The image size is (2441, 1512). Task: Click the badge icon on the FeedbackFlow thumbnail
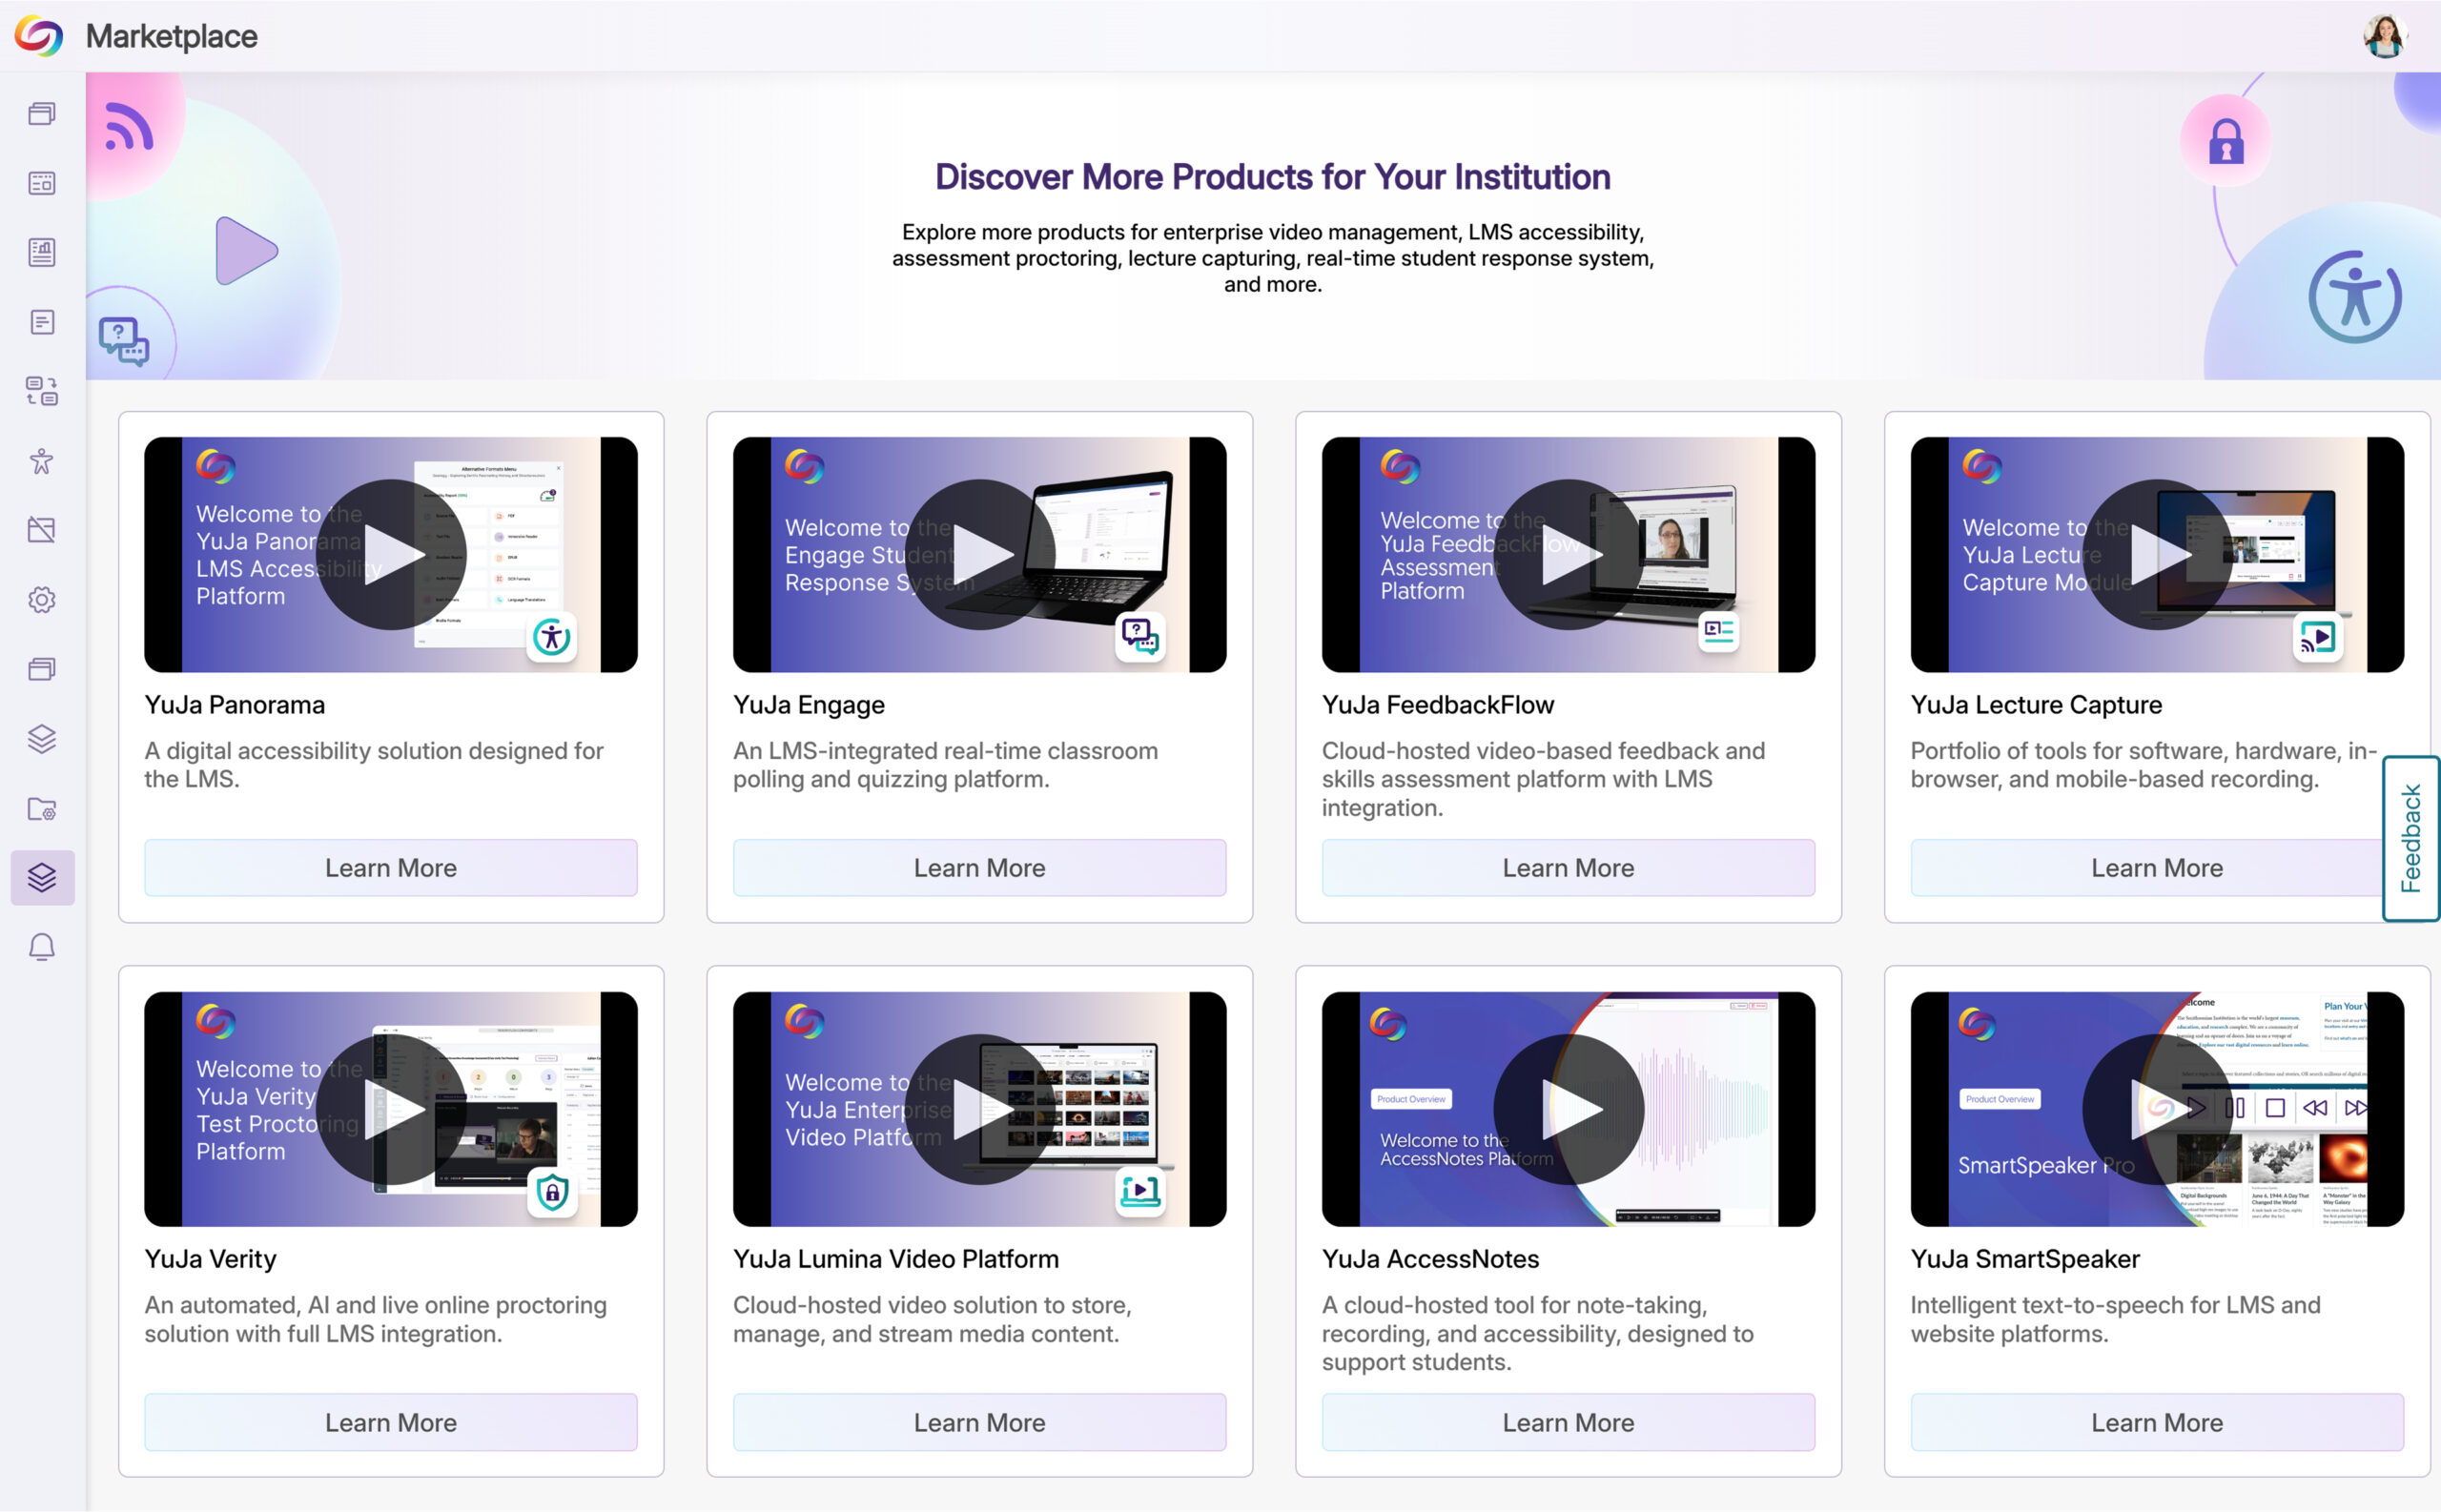point(1719,631)
